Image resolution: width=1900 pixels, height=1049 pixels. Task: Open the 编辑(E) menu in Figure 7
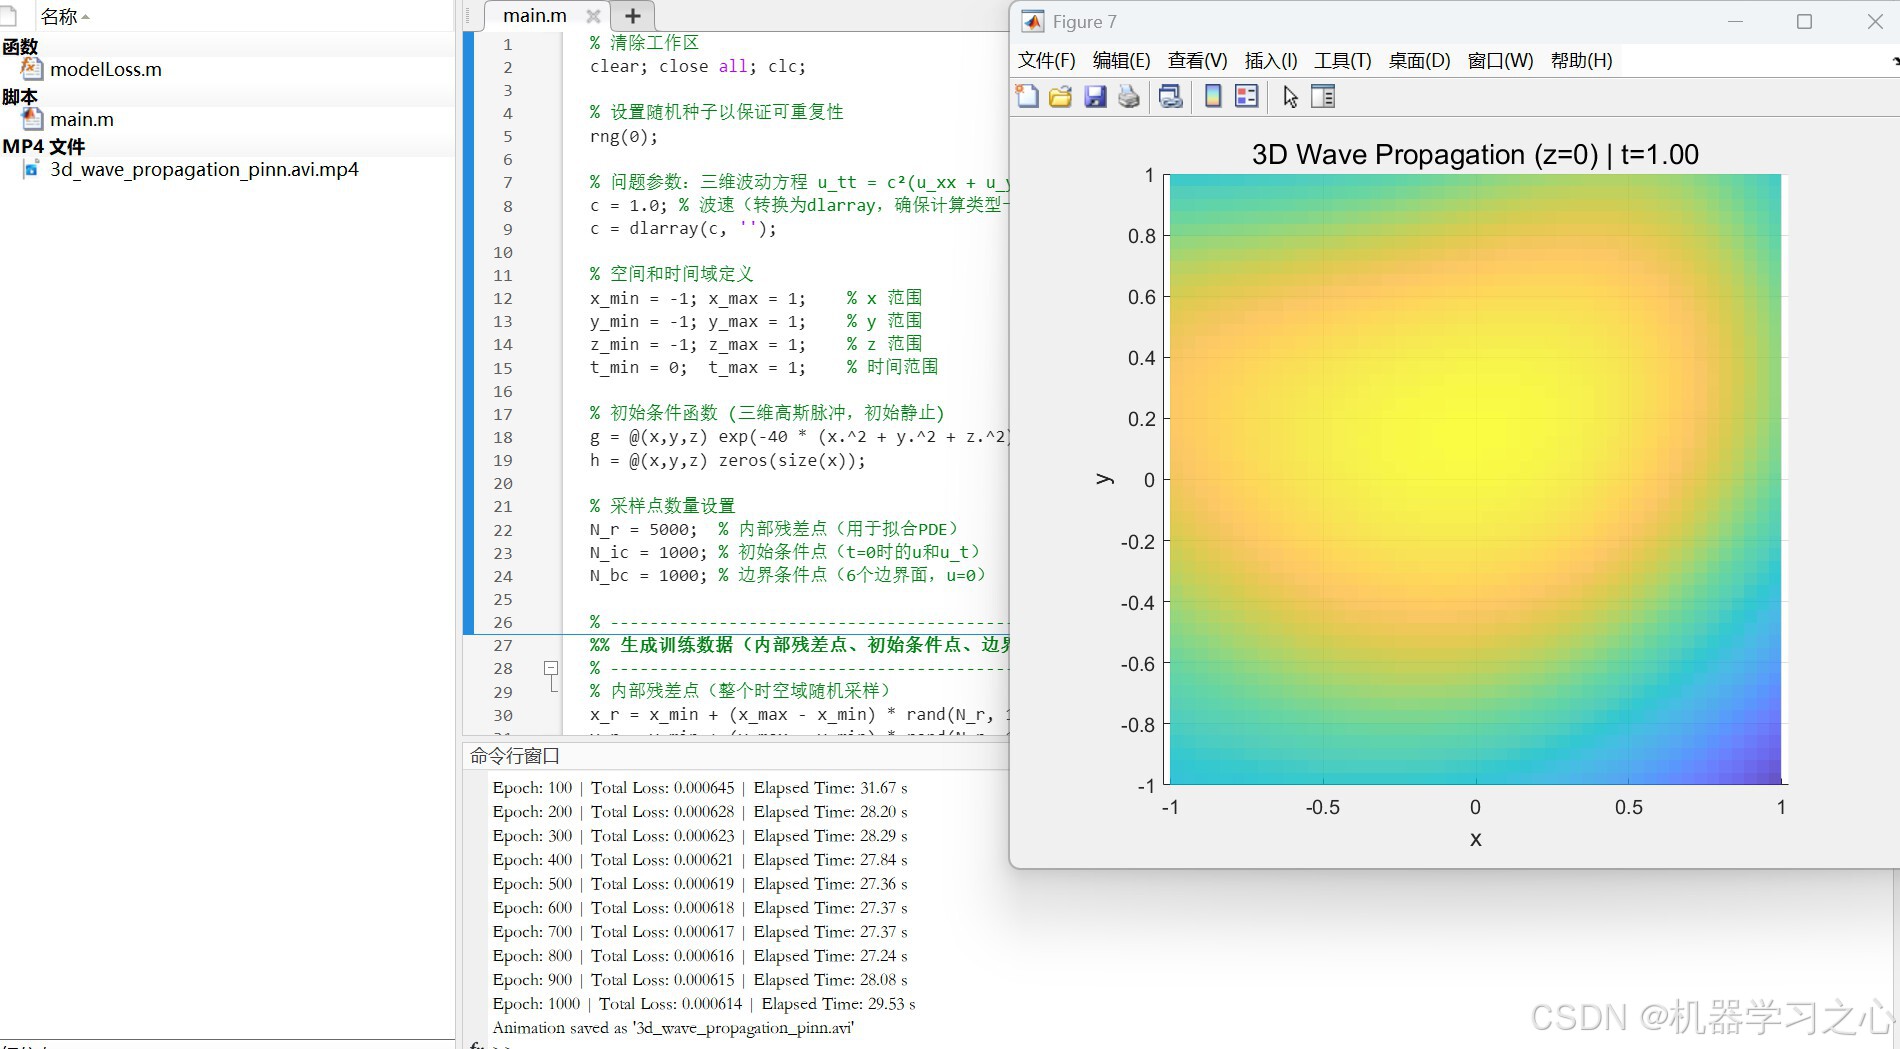pyautogui.click(x=1121, y=61)
